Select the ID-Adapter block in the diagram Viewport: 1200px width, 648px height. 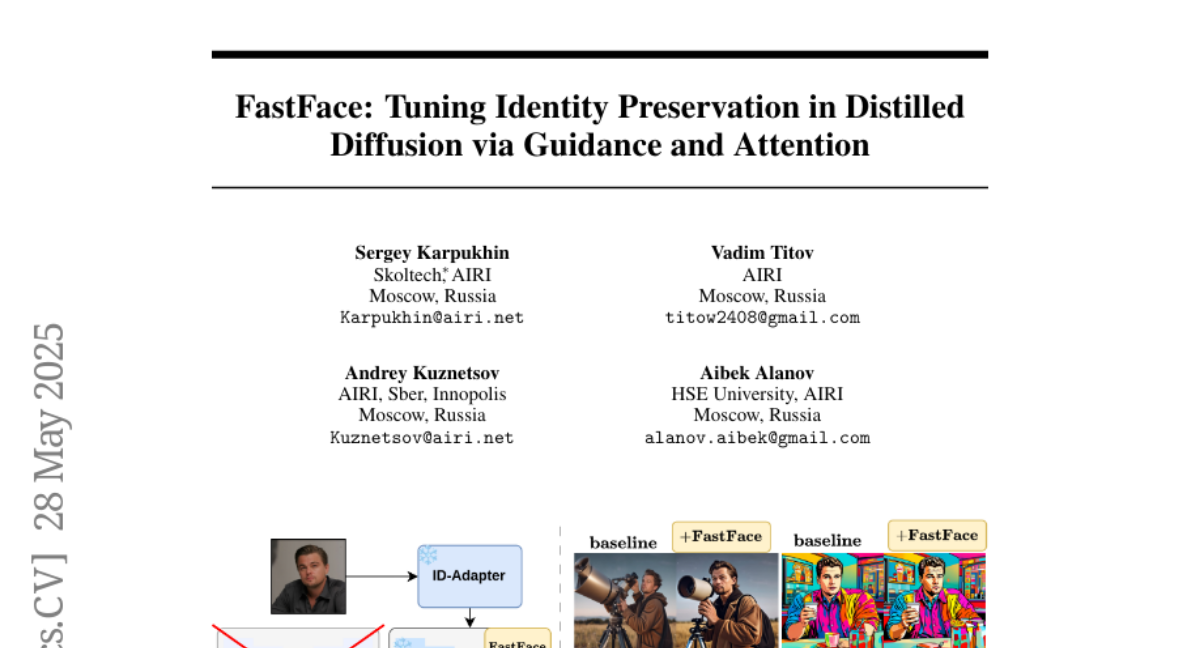click(x=469, y=576)
